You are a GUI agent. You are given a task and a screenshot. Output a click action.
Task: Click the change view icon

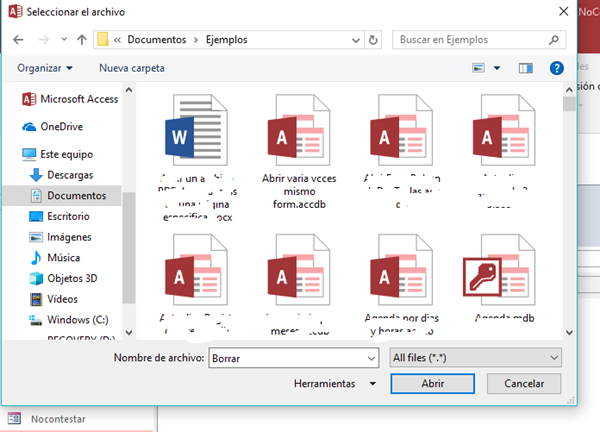[479, 68]
